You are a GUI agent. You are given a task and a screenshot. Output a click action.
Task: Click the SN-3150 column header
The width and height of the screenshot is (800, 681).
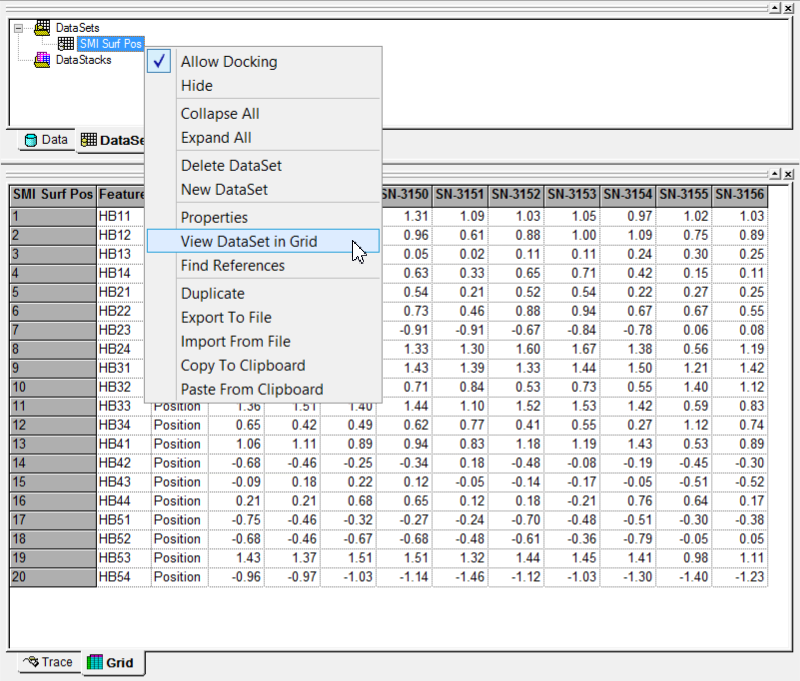click(405, 194)
